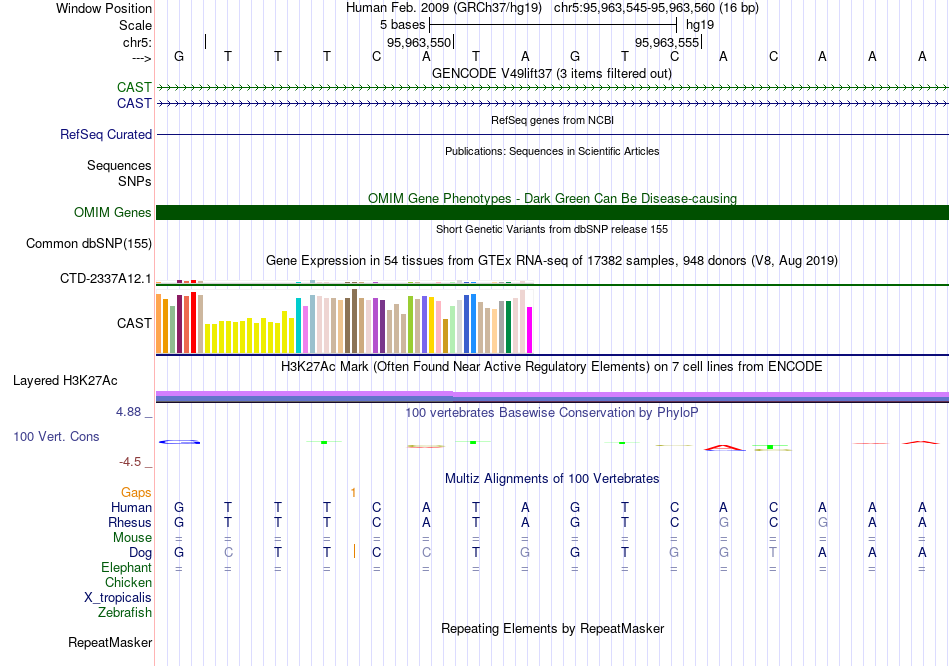Click the cyan bar in CAST expression chart

299,325
